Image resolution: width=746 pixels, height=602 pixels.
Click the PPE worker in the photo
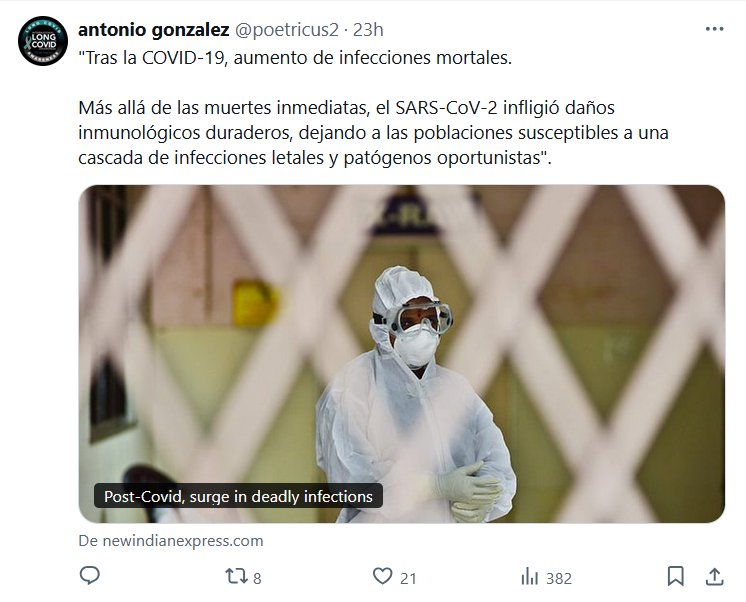[414, 395]
